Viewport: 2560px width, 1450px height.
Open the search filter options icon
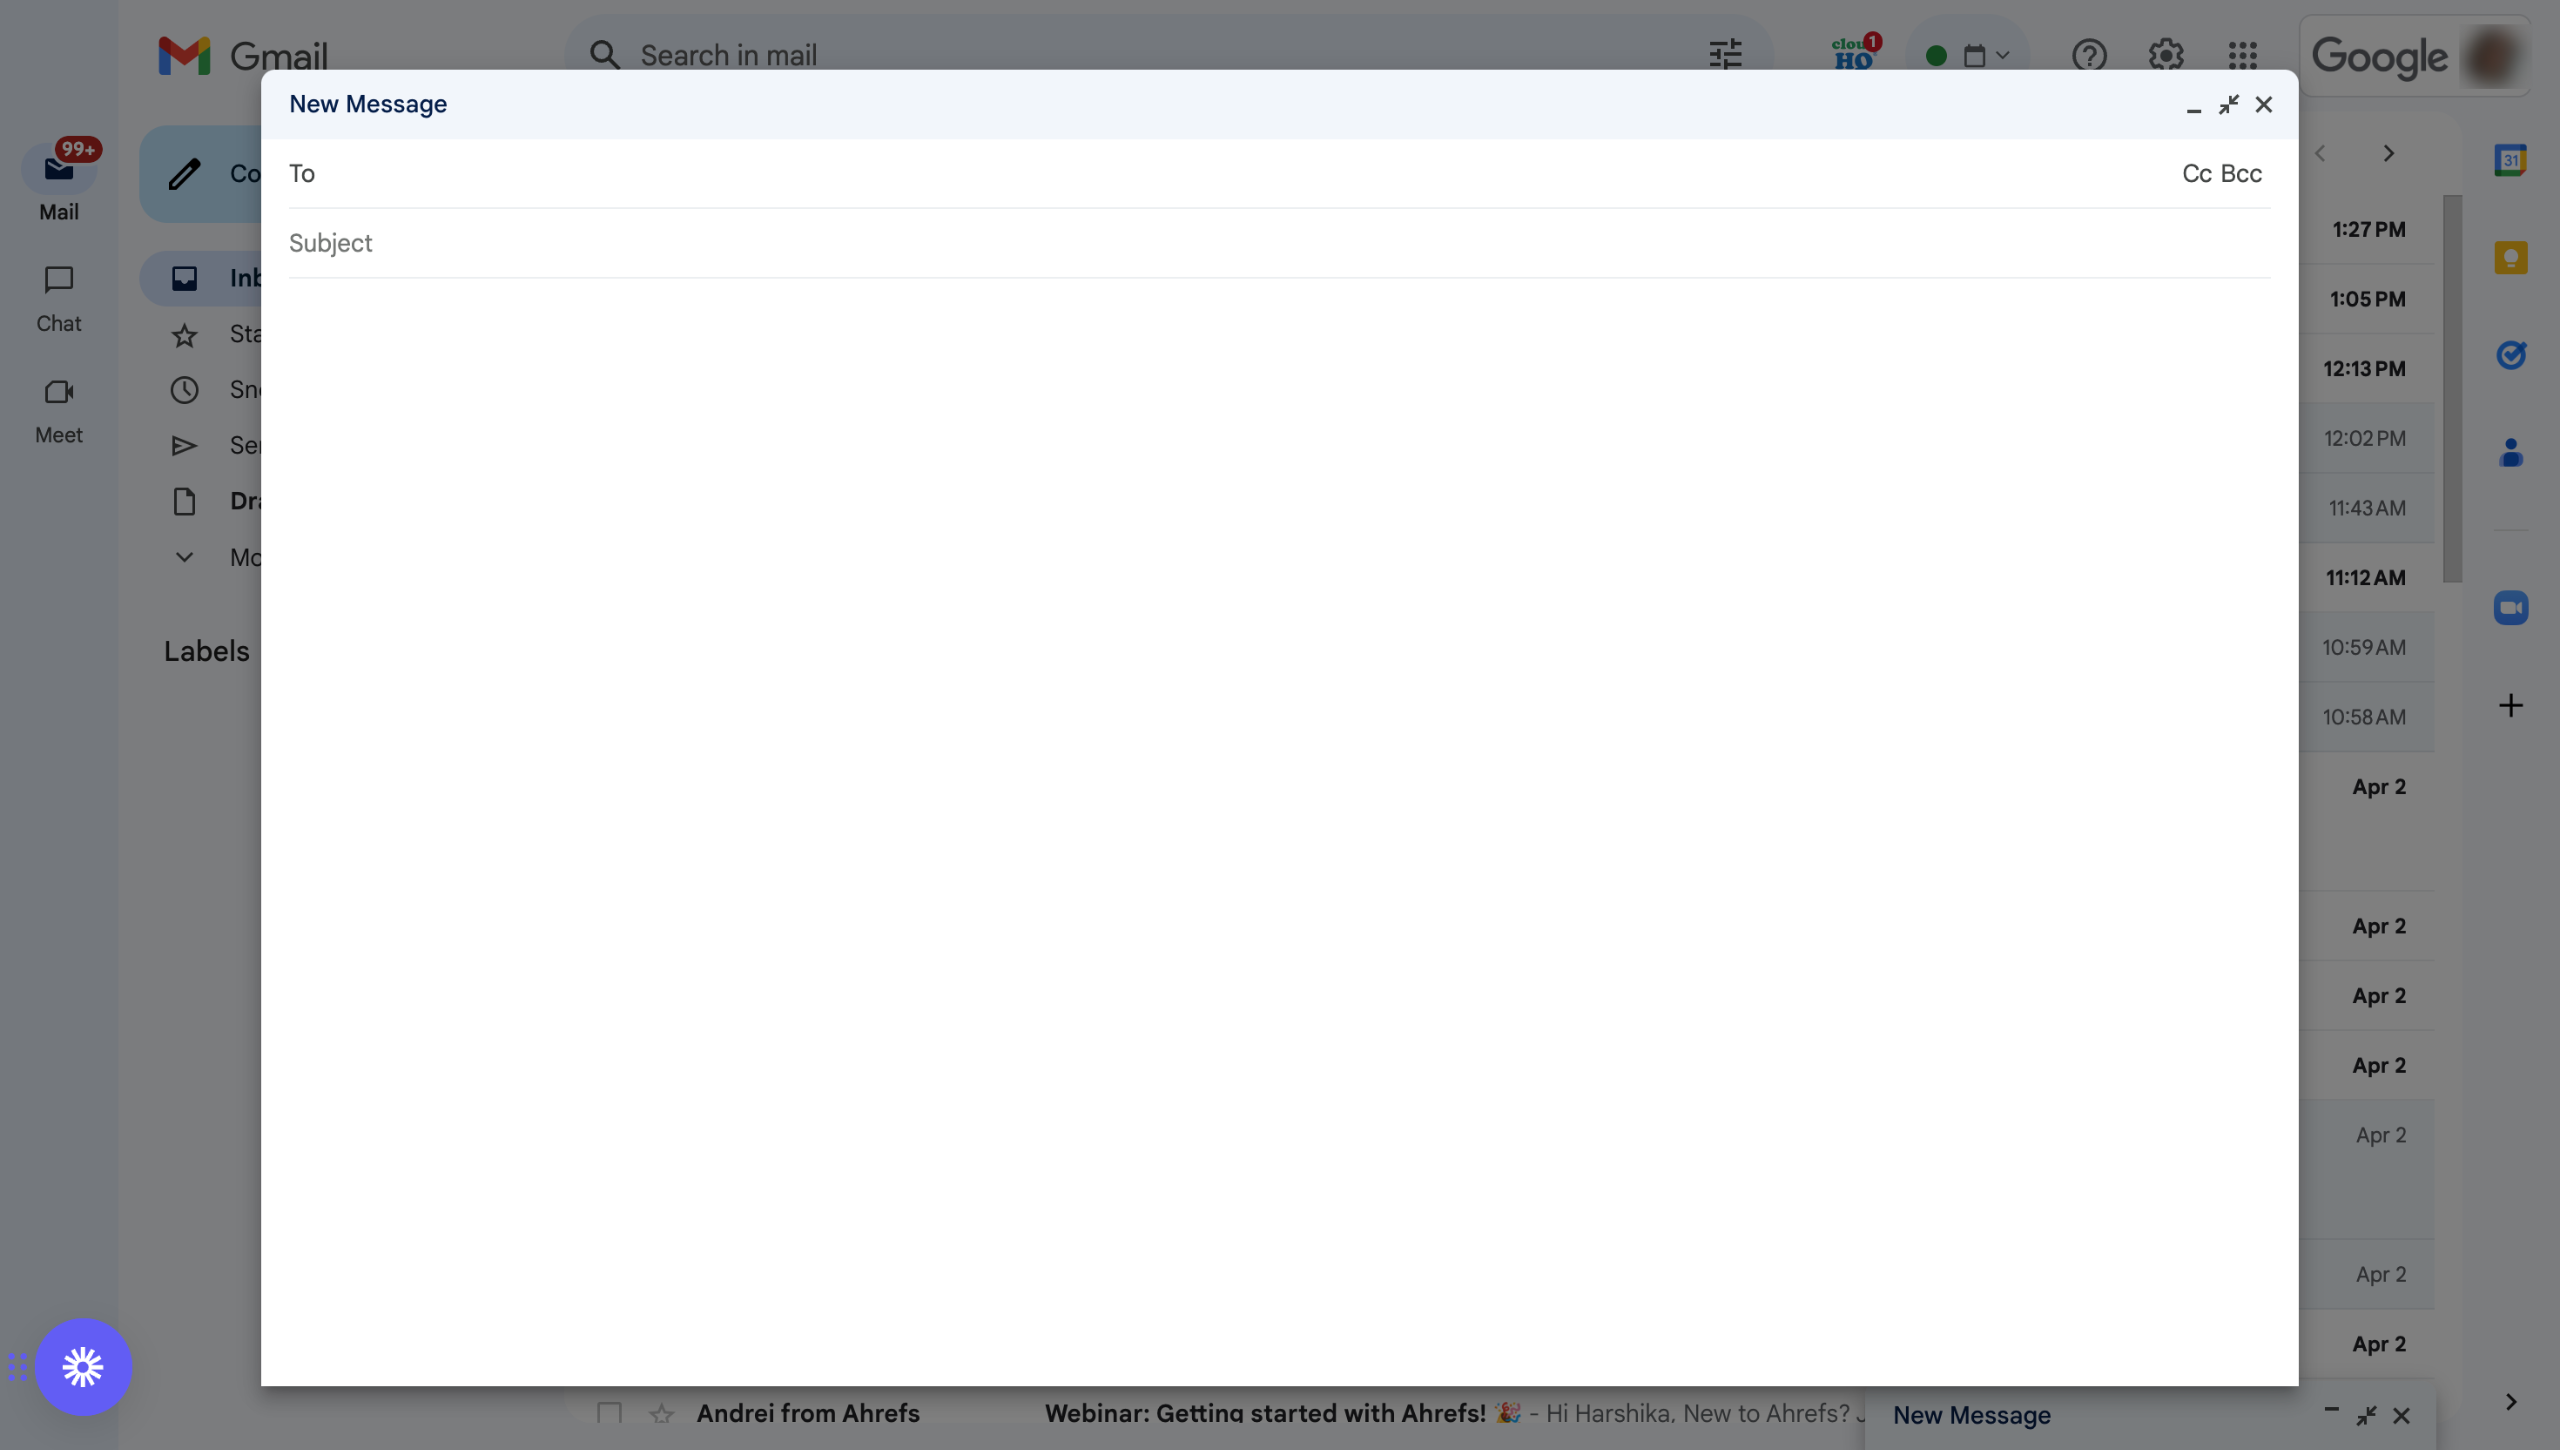[1725, 55]
